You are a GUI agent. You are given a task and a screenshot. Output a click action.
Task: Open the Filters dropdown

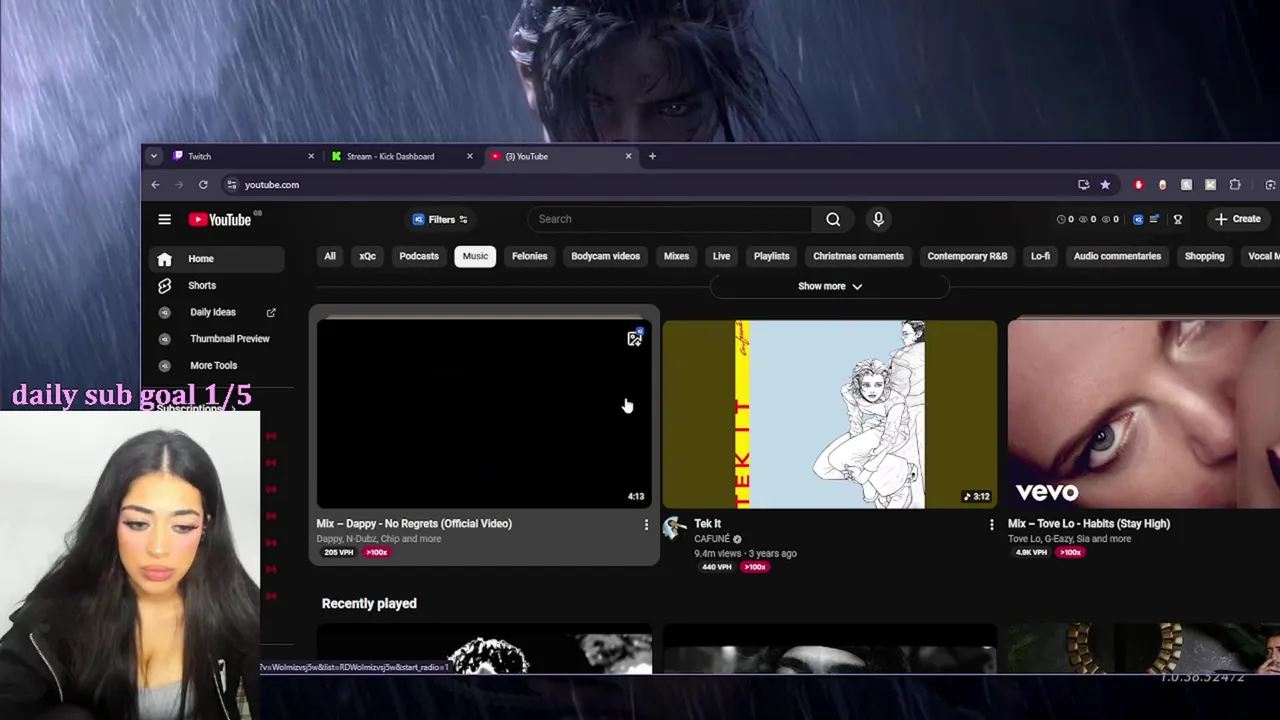(x=440, y=219)
